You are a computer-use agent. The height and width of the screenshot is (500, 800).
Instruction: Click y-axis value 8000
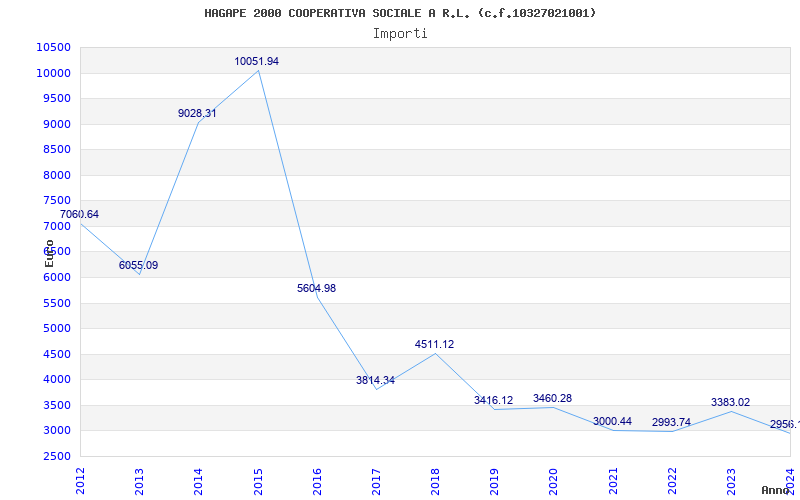pyautogui.click(x=56, y=175)
